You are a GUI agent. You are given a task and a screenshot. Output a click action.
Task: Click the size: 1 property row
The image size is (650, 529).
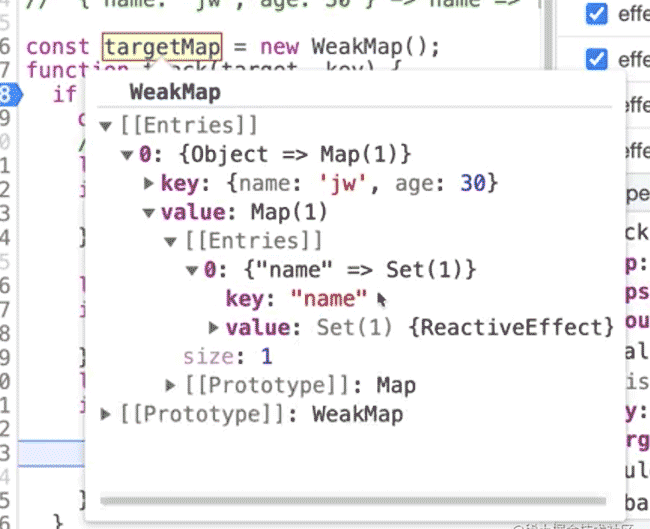coord(227,357)
